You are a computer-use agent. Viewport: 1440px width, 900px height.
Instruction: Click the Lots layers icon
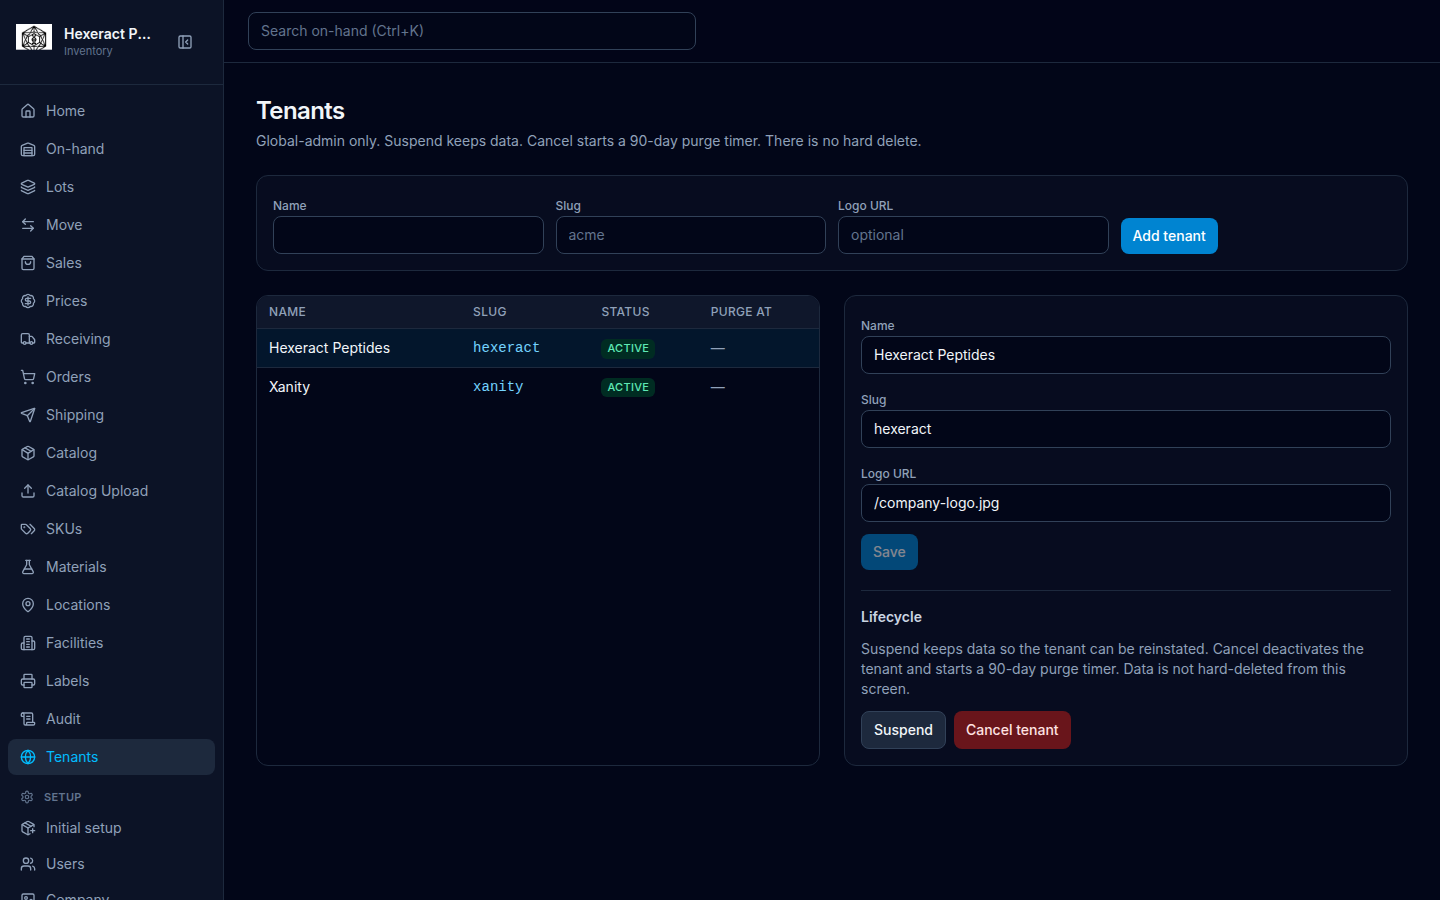[x=28, y=187]
